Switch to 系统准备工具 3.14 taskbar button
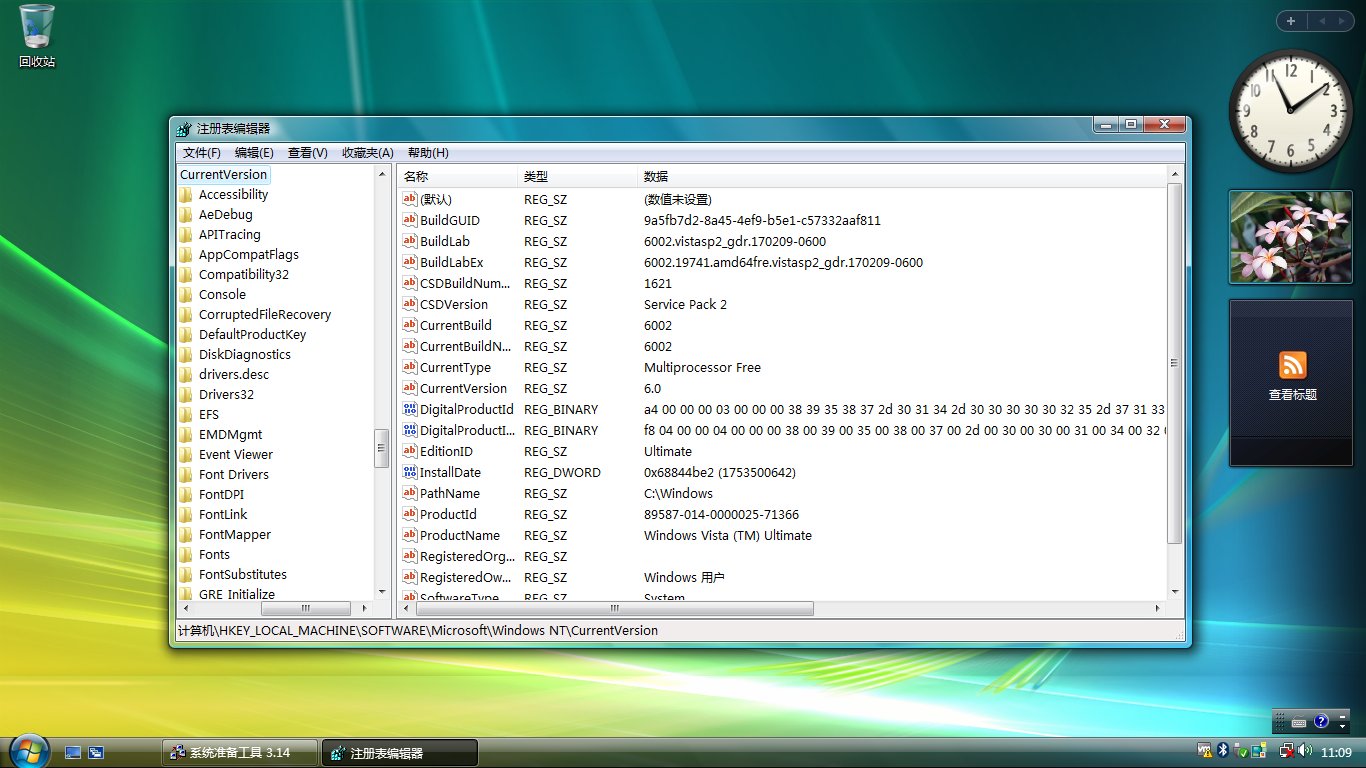Screen dimensions: 1366x768 240,753
